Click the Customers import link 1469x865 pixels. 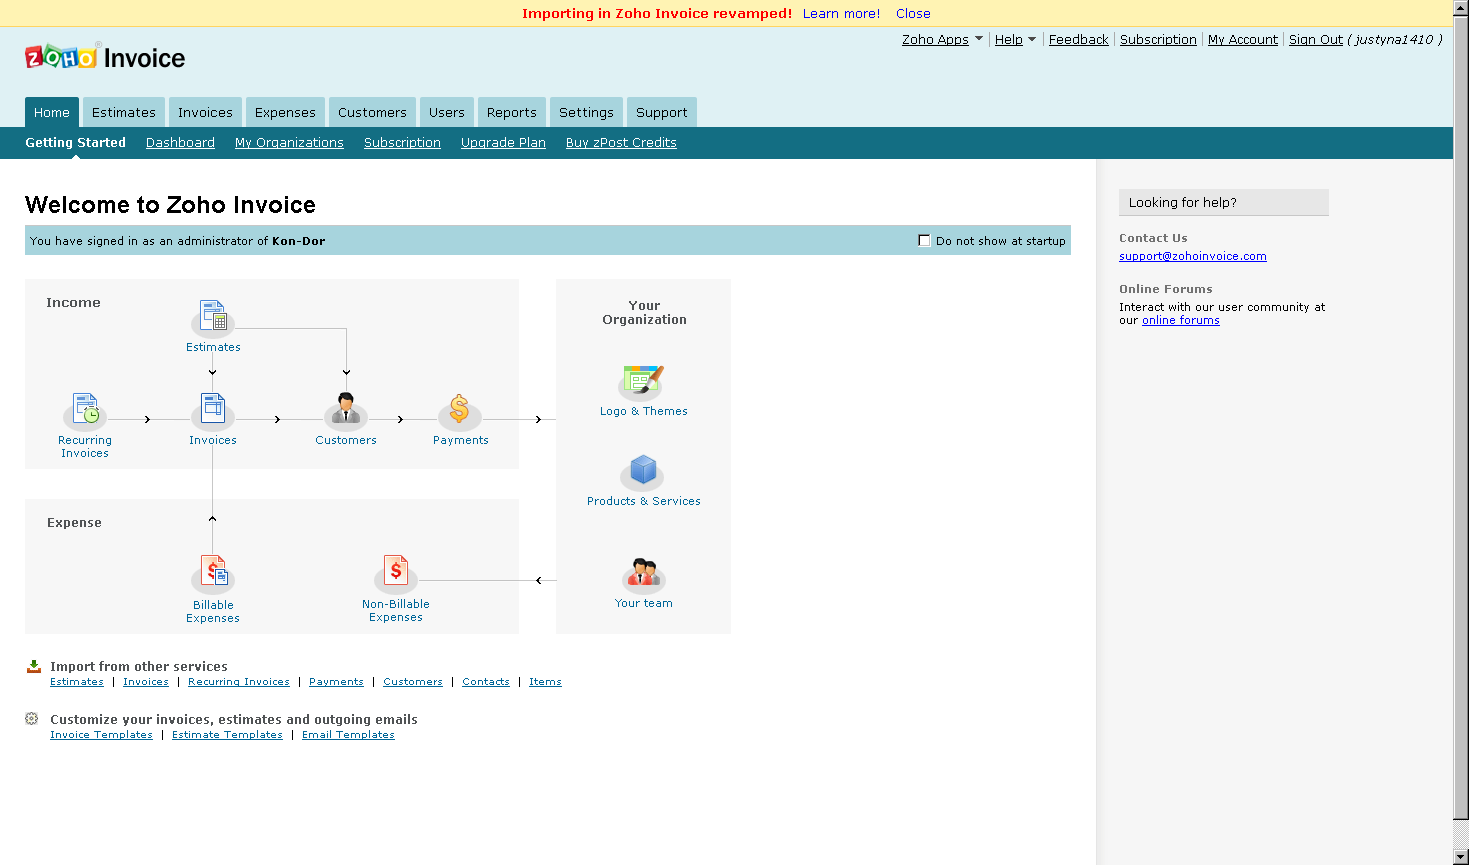point(413,681)
